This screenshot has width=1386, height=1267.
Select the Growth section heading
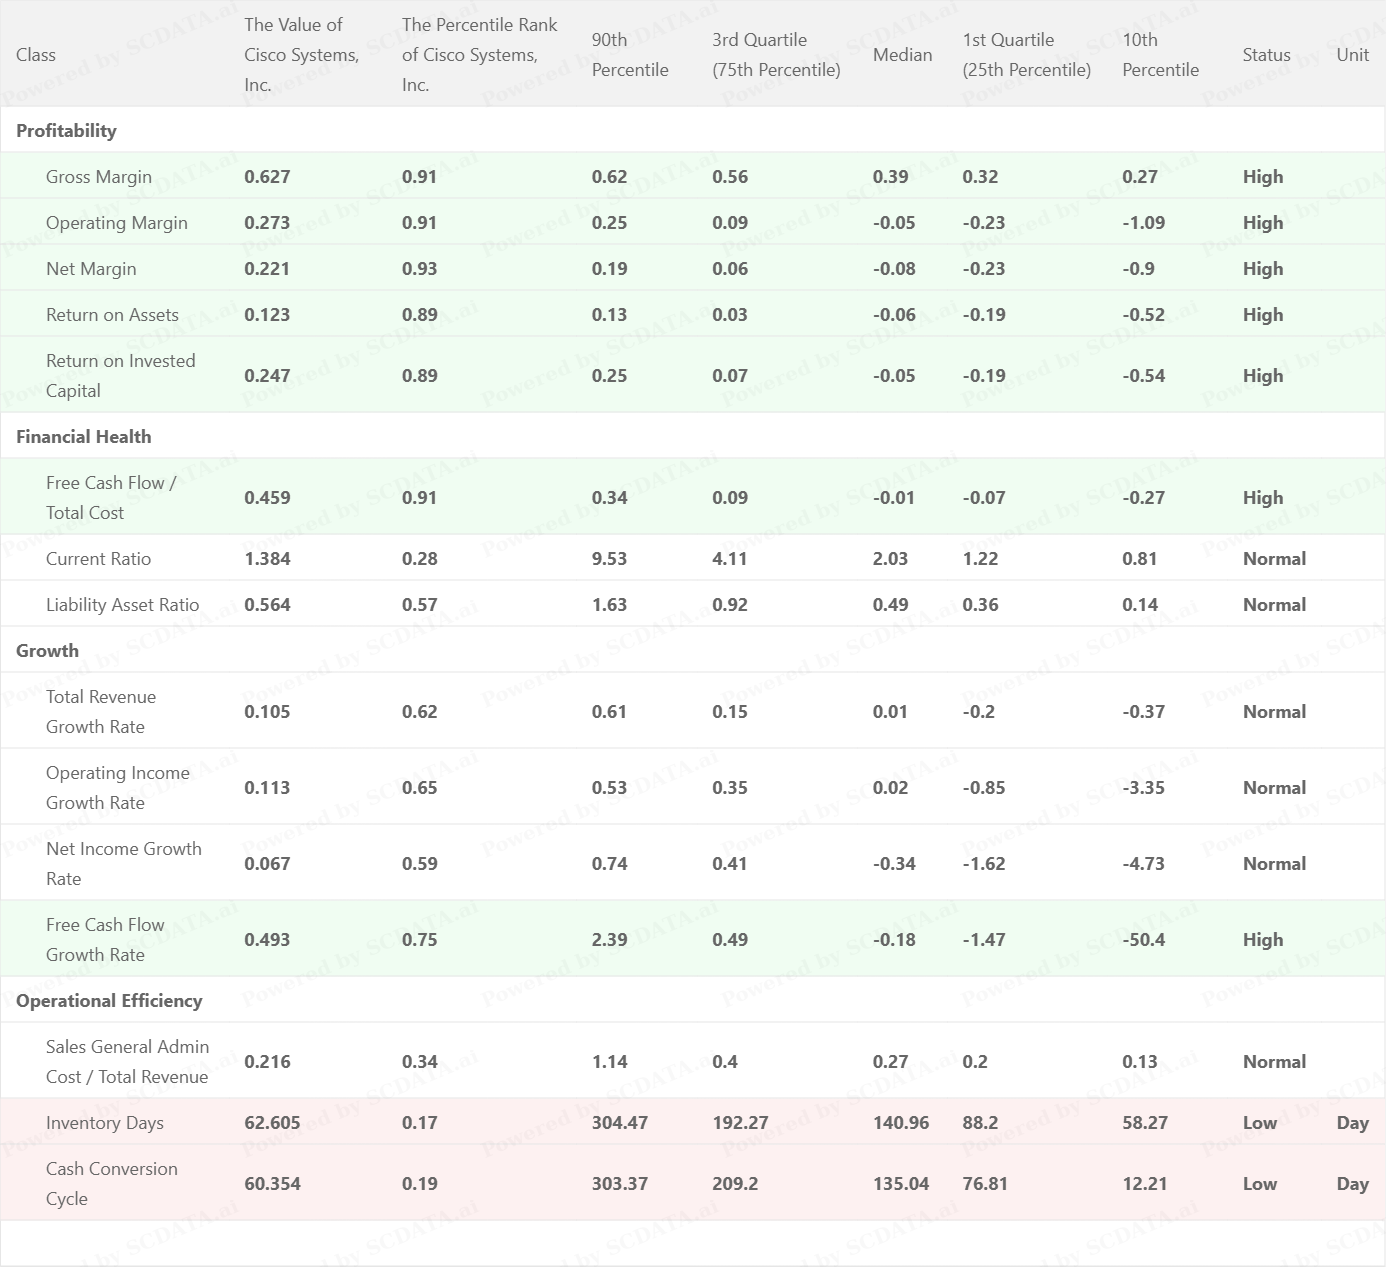point(47,651)
